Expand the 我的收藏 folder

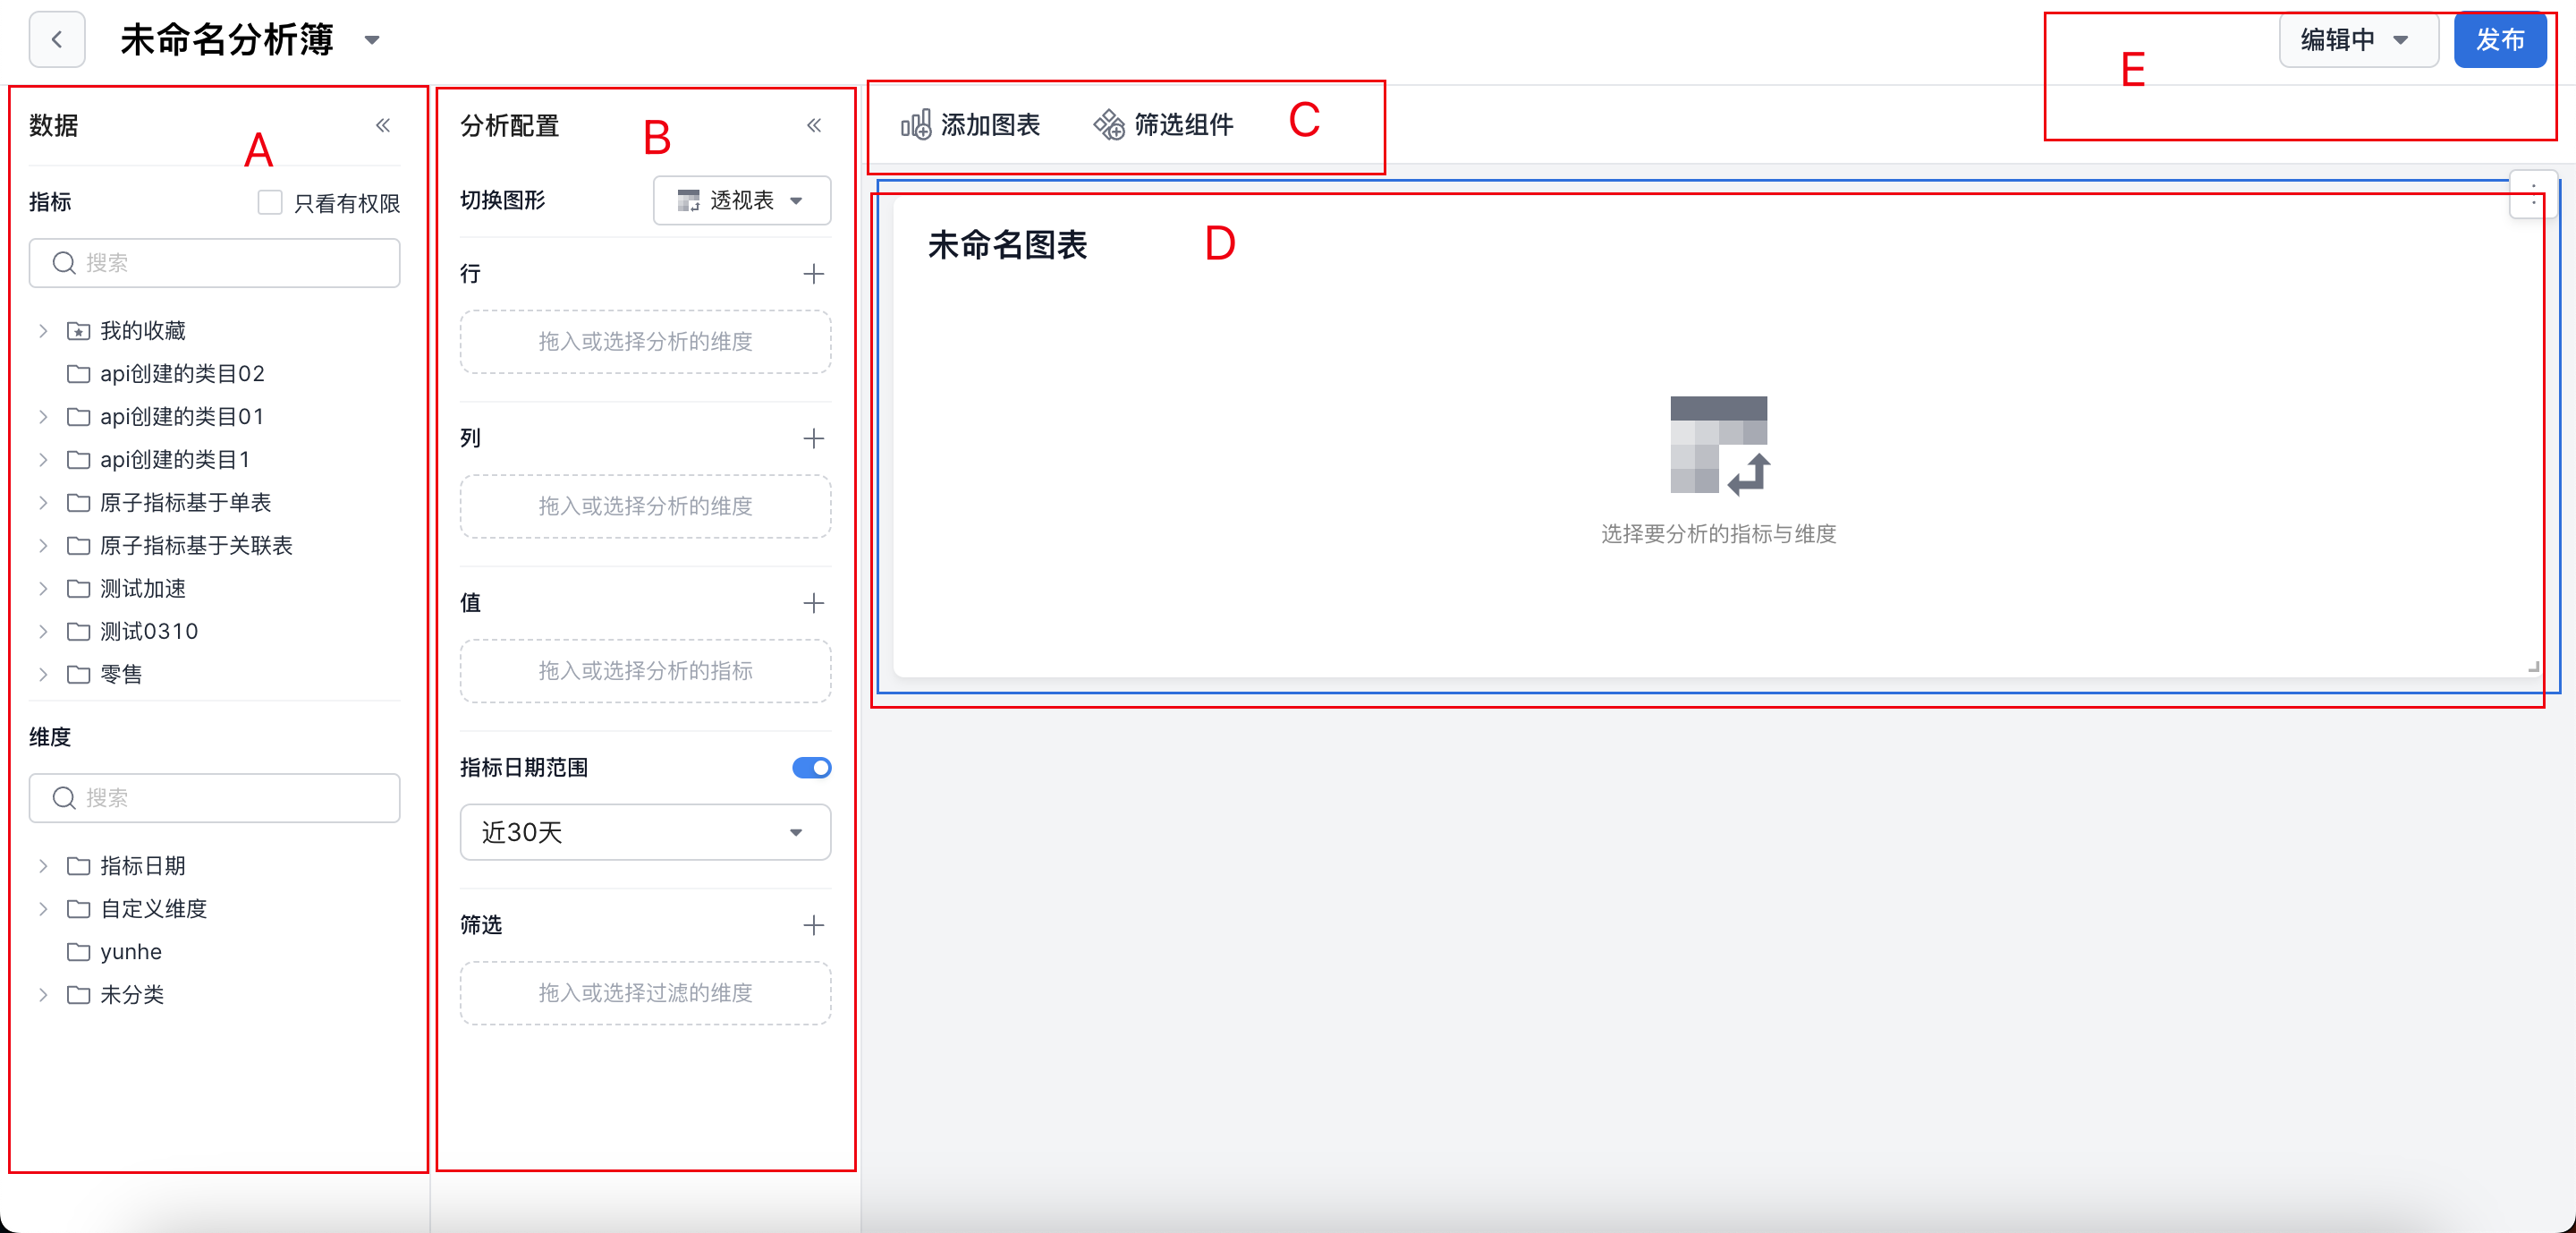click(43, 331)
